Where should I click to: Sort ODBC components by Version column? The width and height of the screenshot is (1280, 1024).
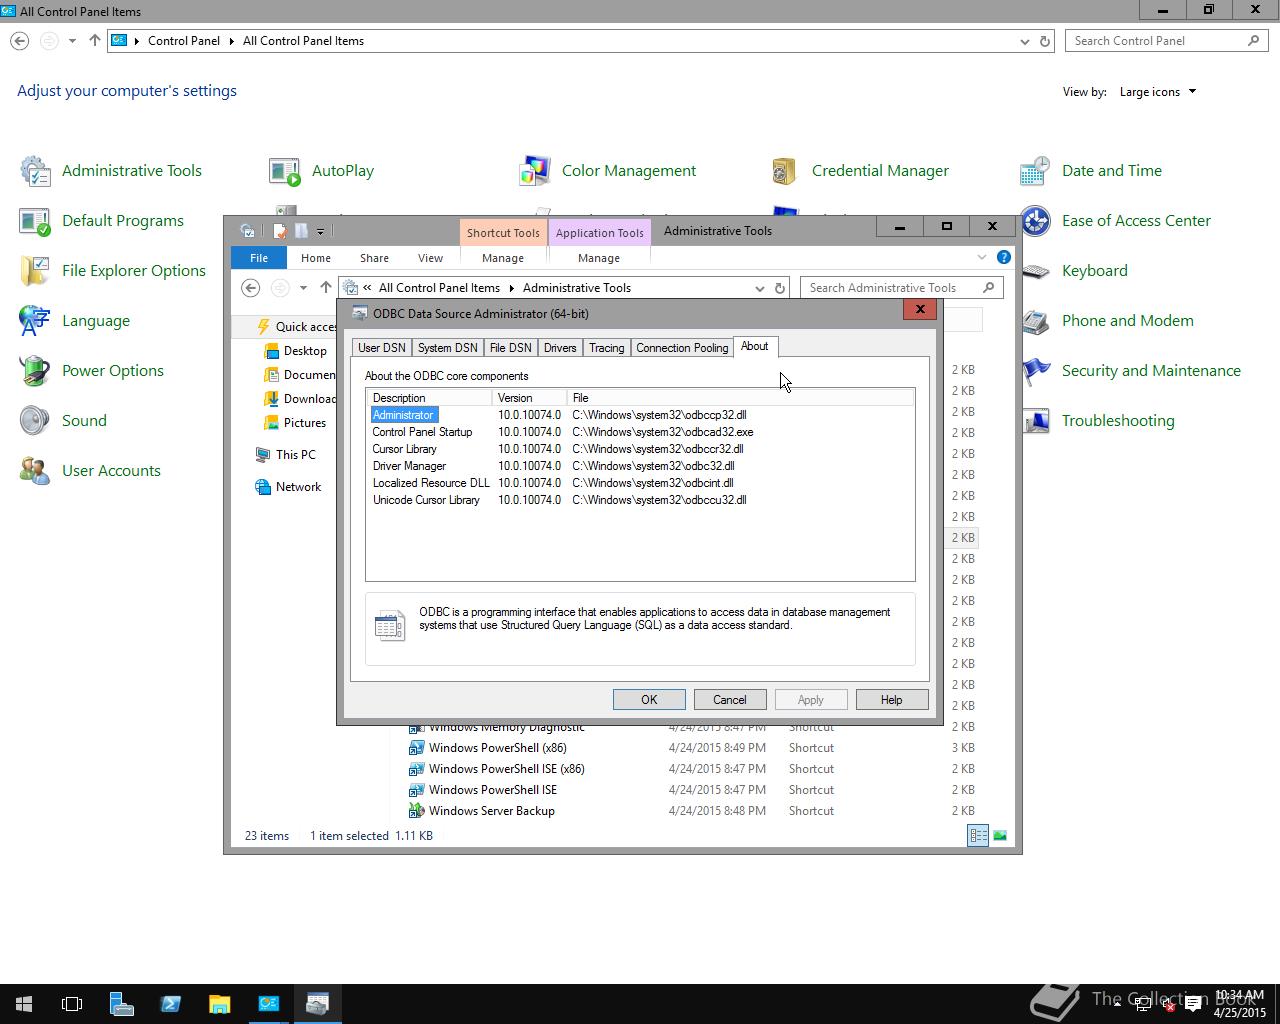(529, 398)
